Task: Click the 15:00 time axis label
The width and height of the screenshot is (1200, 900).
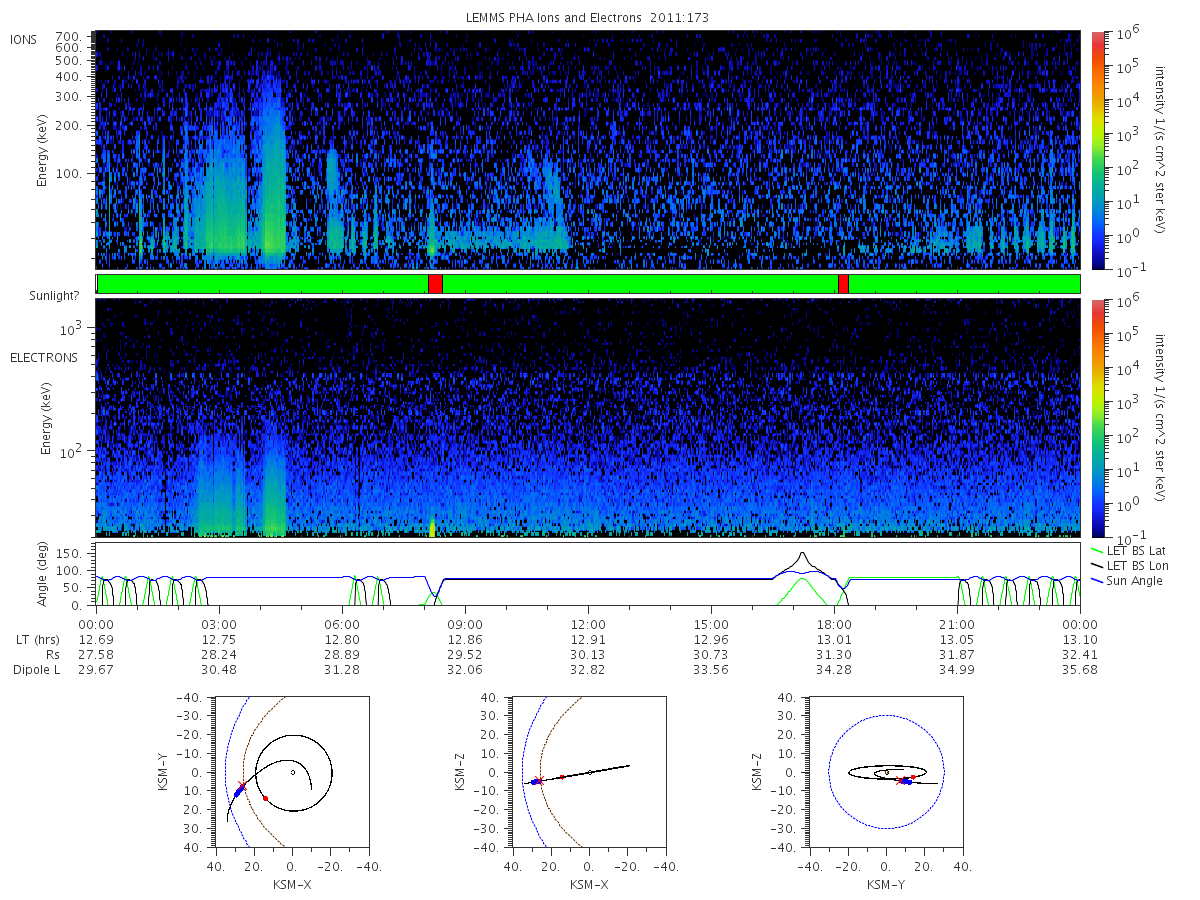Action: point(711,625)
